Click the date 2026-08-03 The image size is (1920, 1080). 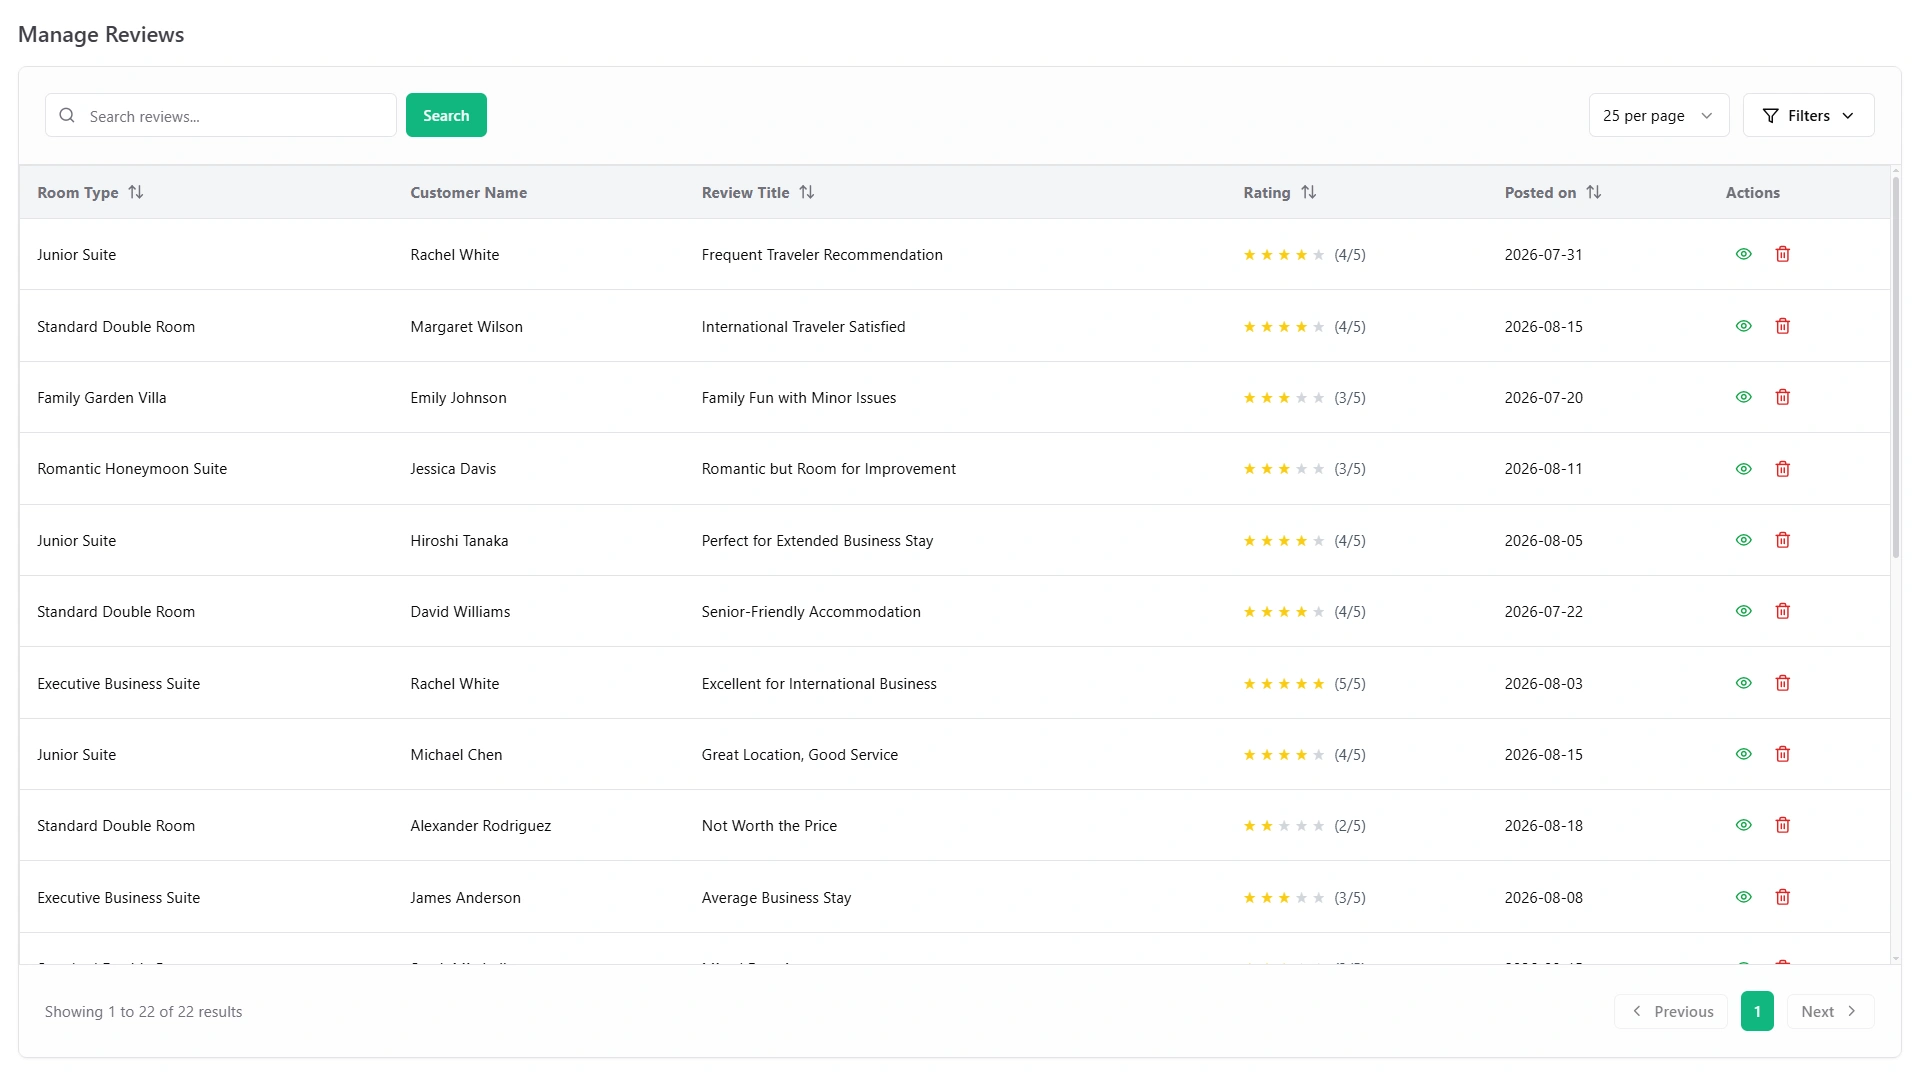tap(1543, 684)
